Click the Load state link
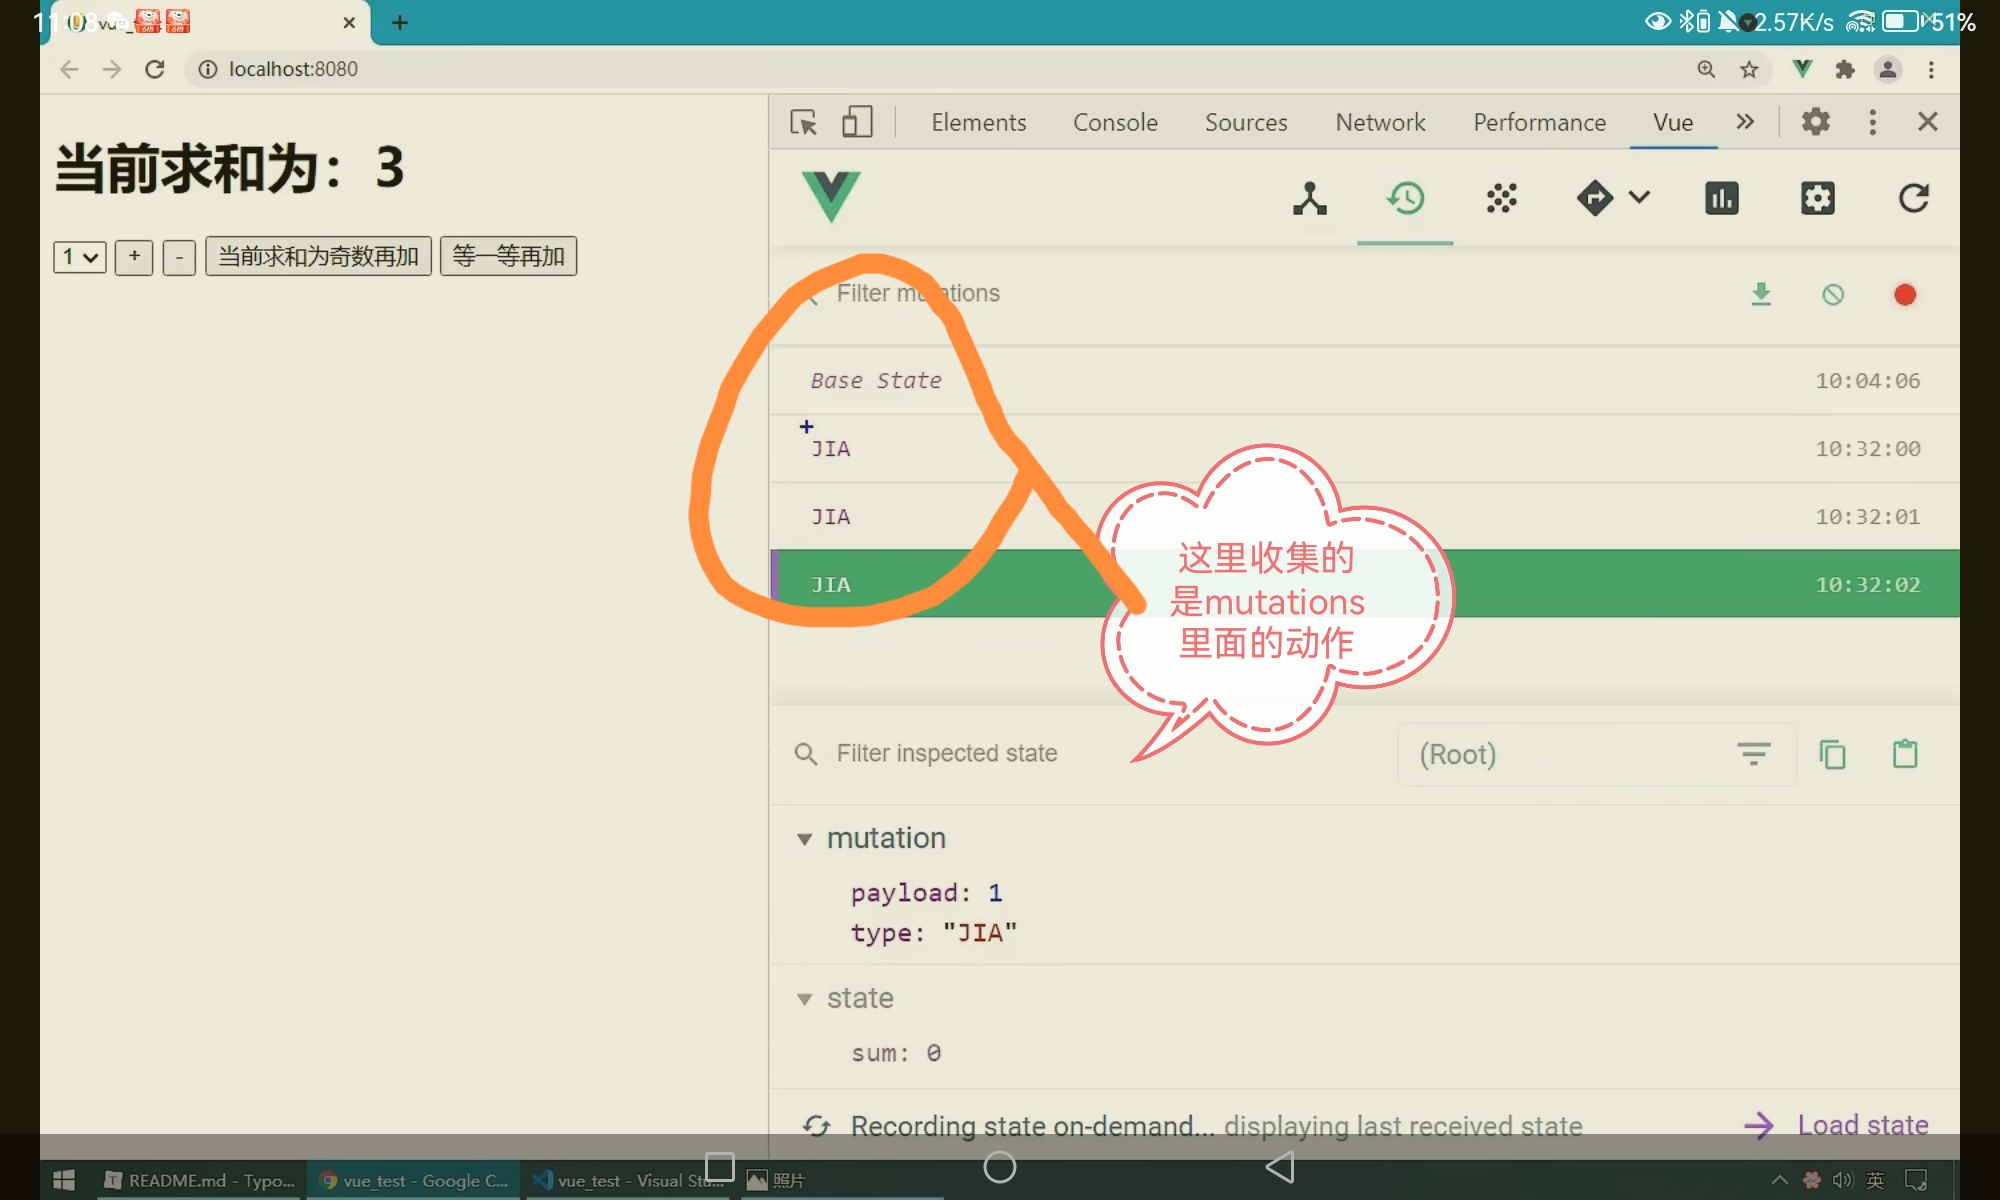2000x1200 pixels. pos(1862,1125)
